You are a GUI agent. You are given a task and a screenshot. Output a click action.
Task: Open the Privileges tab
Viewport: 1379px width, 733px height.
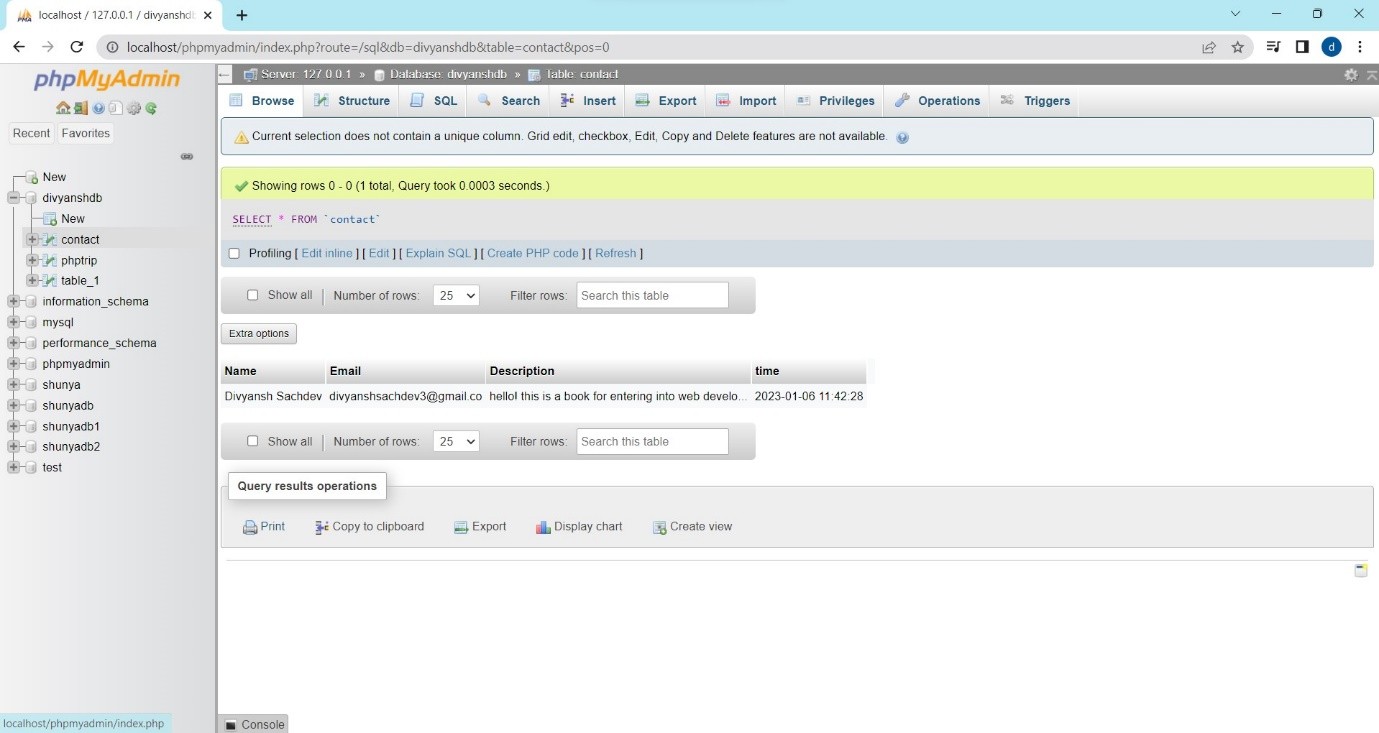836,101
